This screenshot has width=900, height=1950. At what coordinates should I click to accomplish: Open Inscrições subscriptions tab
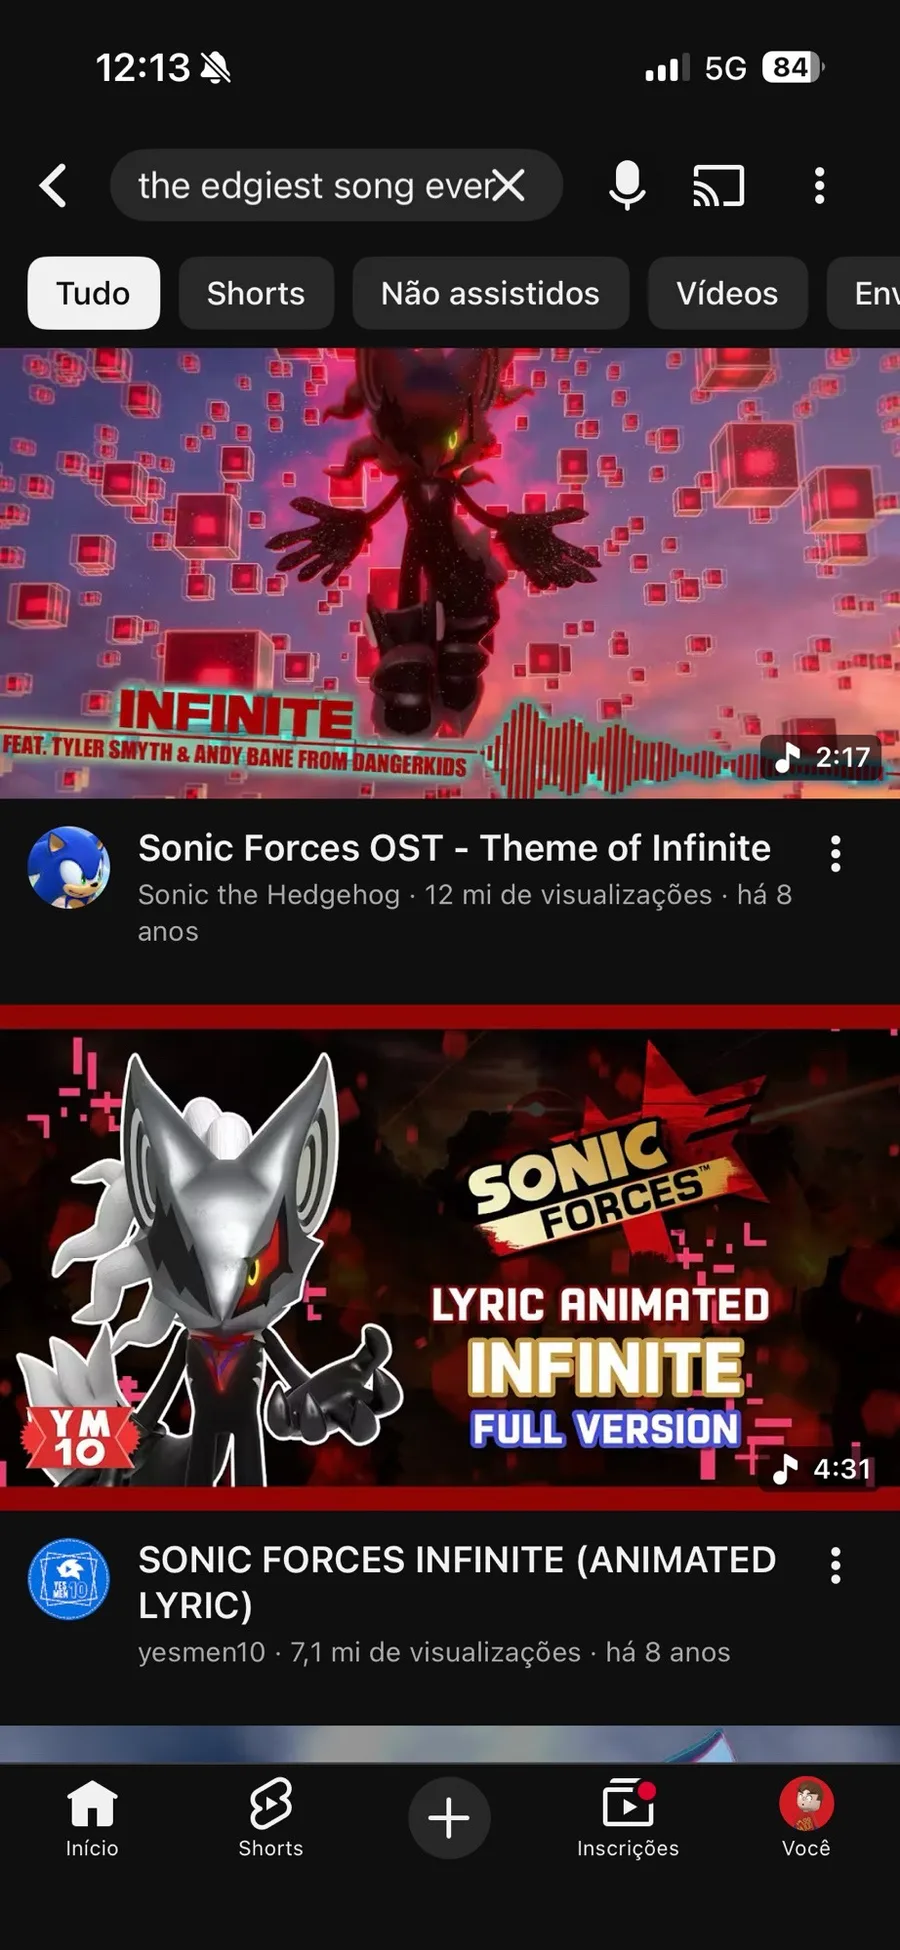(x=628, y=1819)
